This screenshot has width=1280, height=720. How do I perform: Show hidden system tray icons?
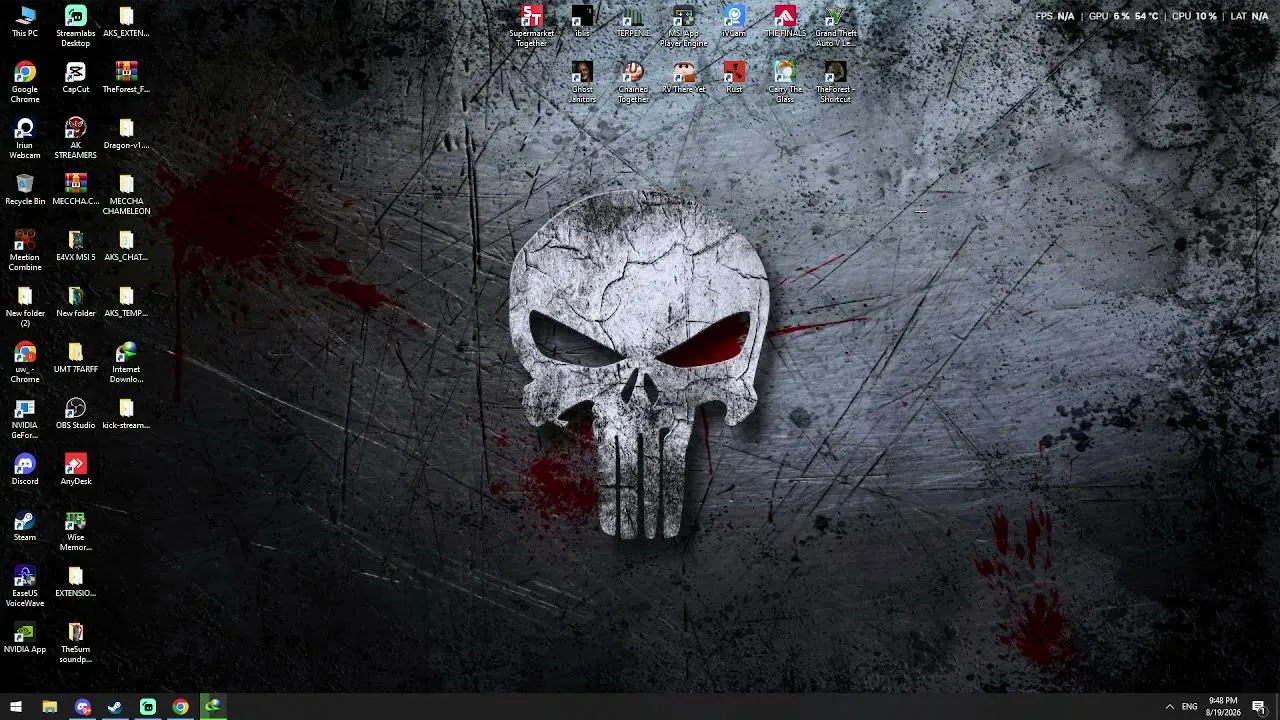(1169, 707)
